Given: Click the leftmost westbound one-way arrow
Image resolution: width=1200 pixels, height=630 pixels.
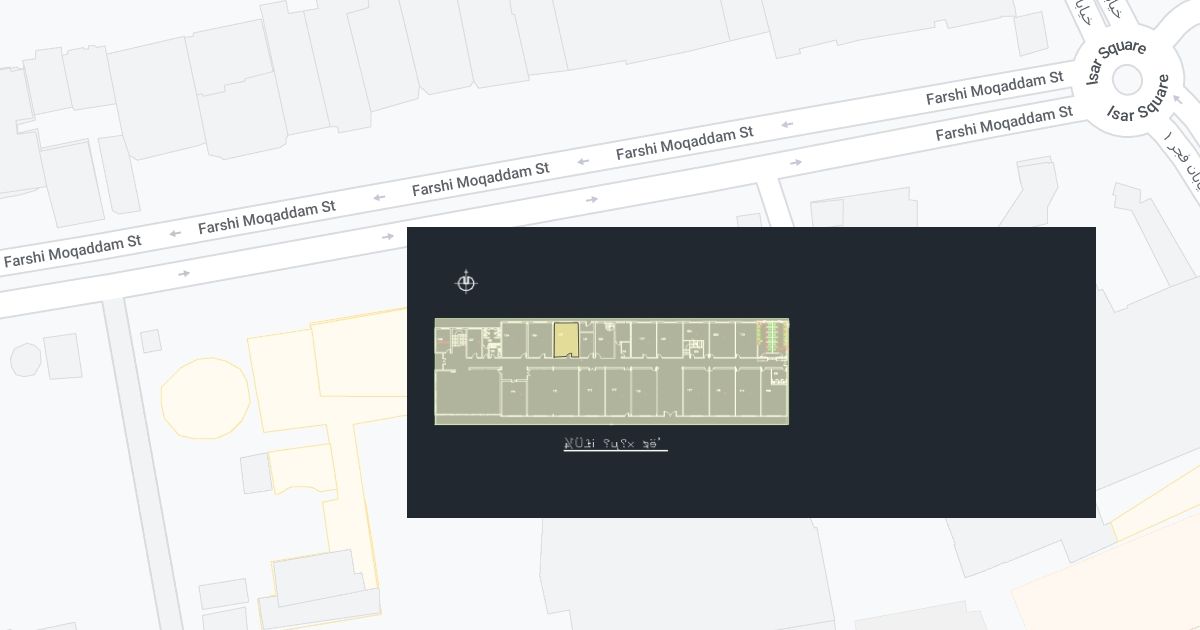Looking at the screenshot, I should (x=175, y=234).
